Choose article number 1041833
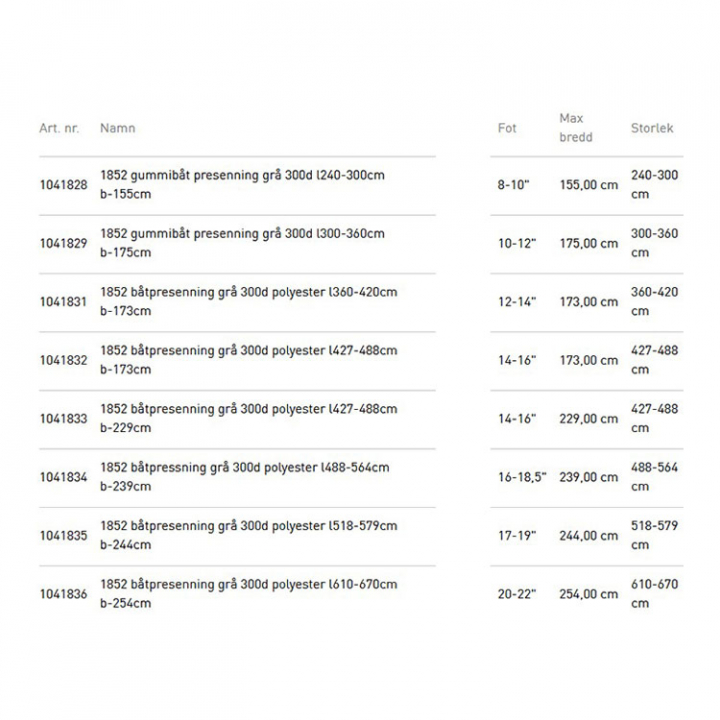The height and width of the screenshot is (720, 720). pos(63,419)
